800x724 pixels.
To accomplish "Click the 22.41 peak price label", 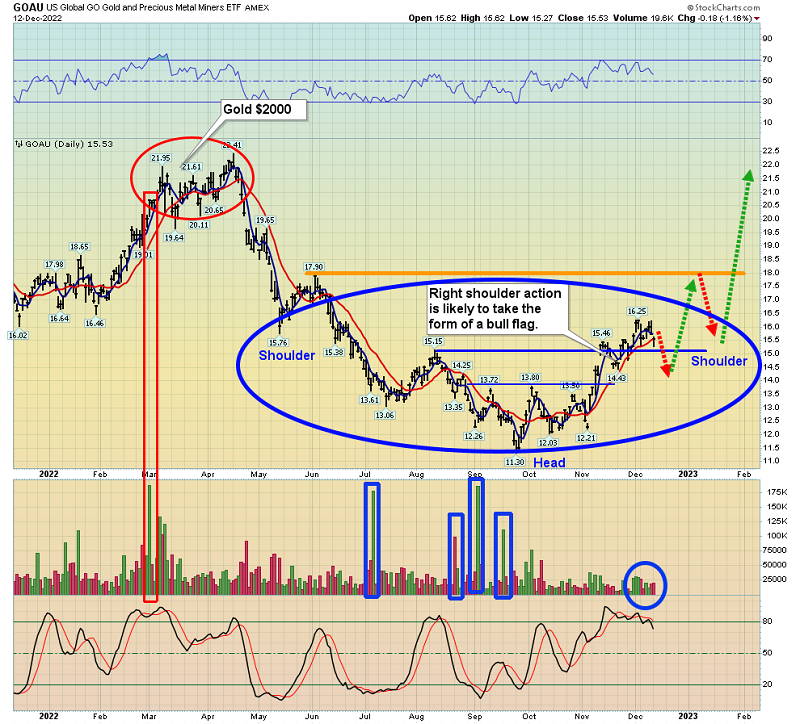I will pyautogui.click(x=232, y=145).
